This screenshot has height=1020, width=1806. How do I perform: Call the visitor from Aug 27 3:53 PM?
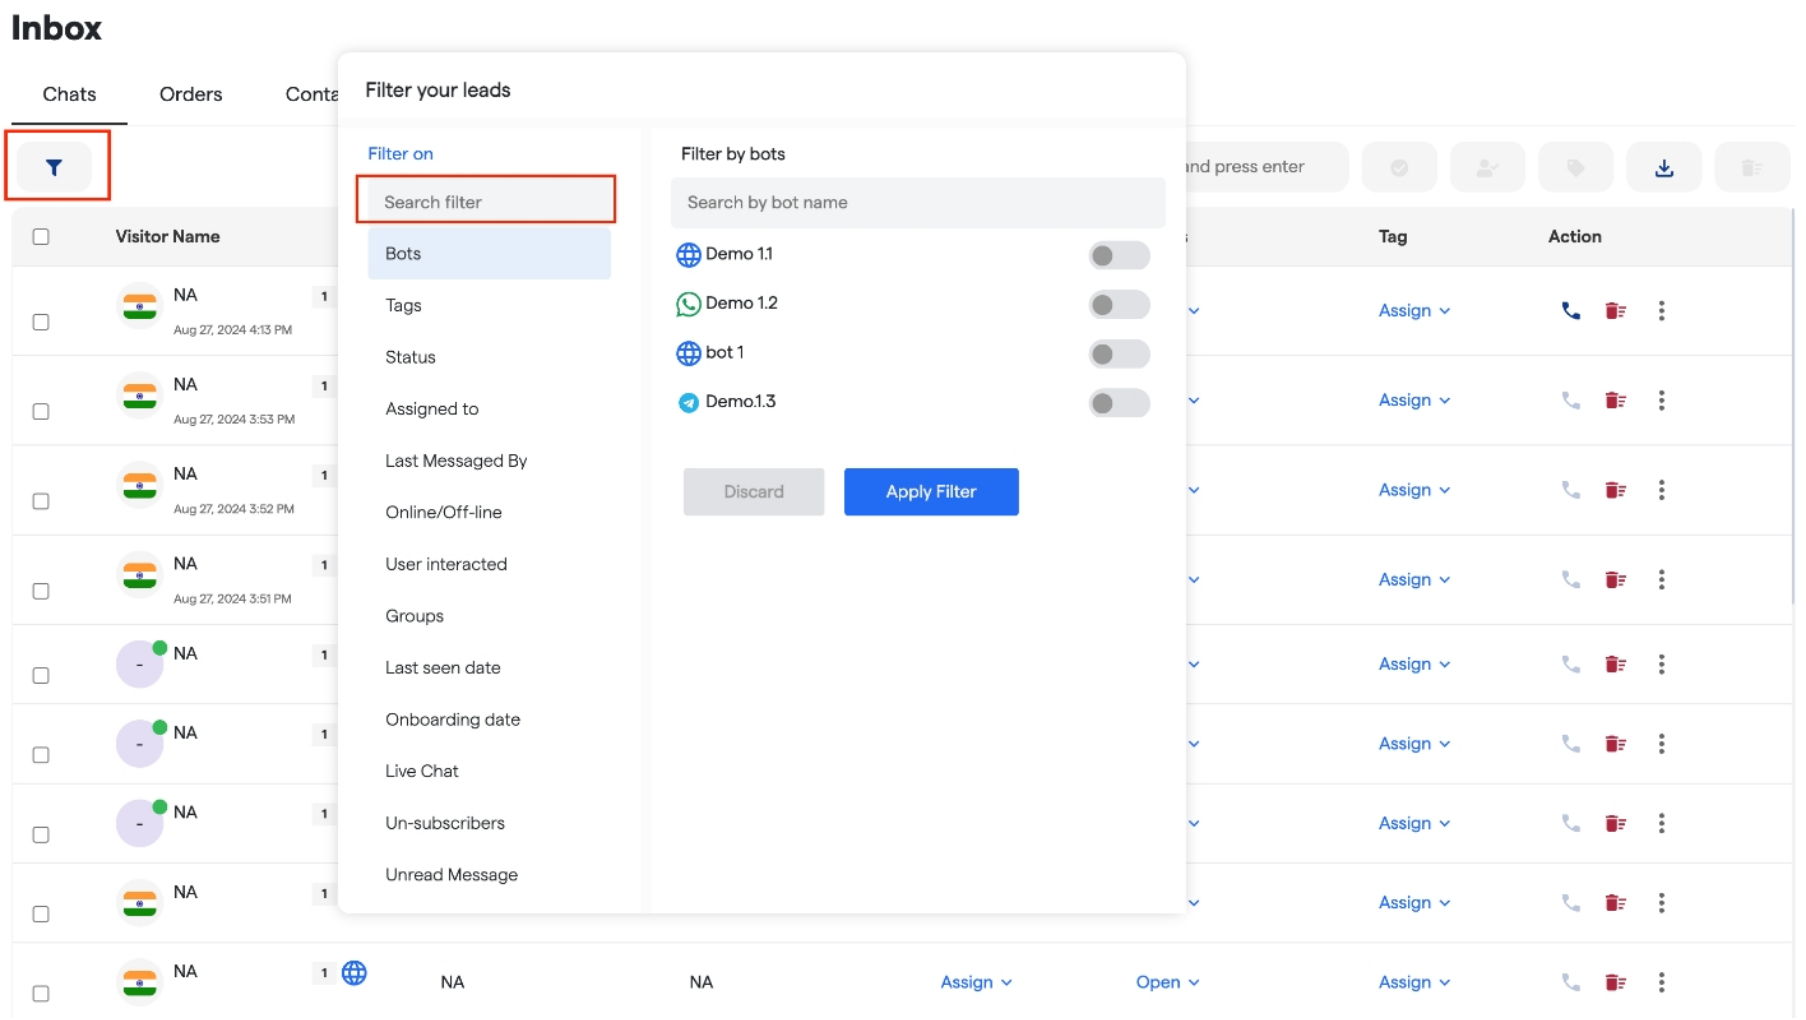[1571, 400]
